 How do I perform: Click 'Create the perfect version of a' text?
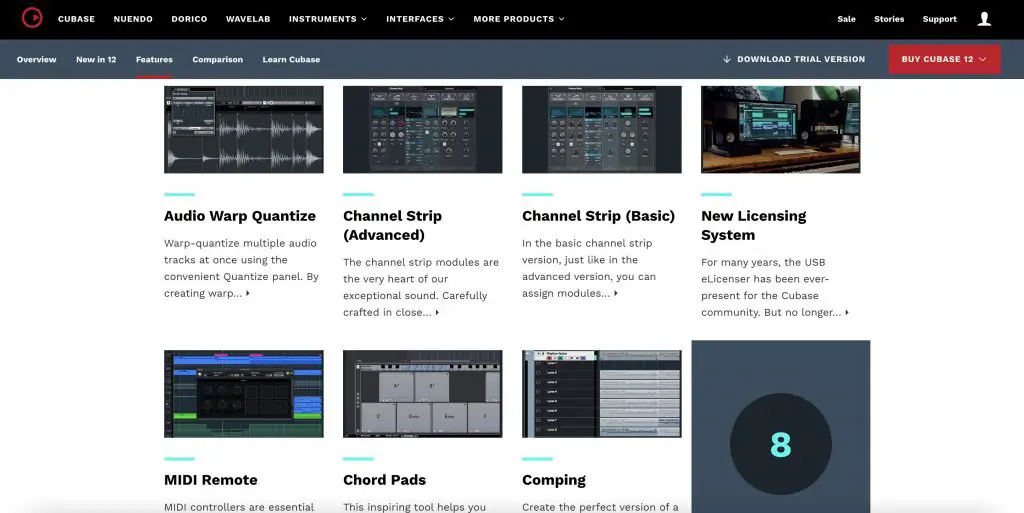tap(600, 507)
